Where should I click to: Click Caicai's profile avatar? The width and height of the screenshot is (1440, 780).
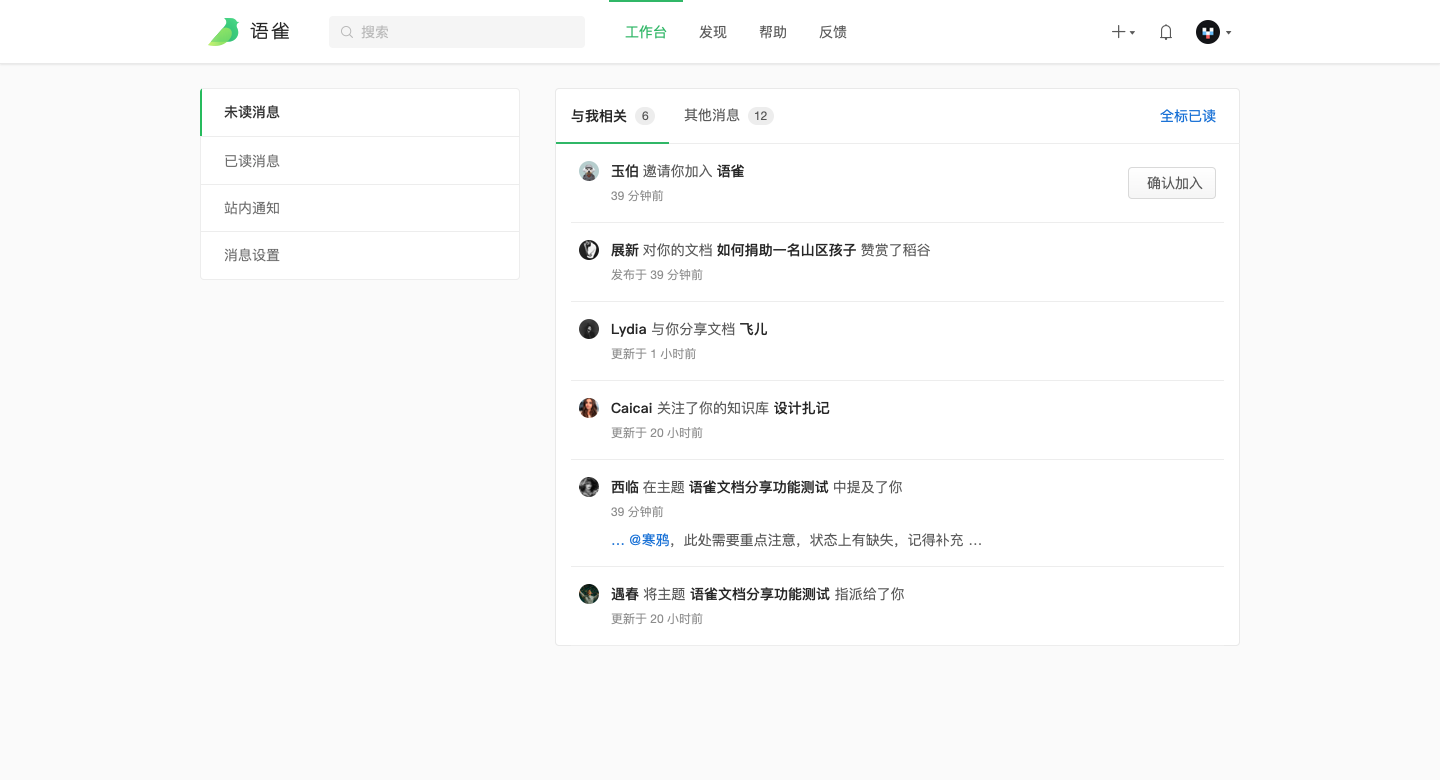tap(589, 408)
